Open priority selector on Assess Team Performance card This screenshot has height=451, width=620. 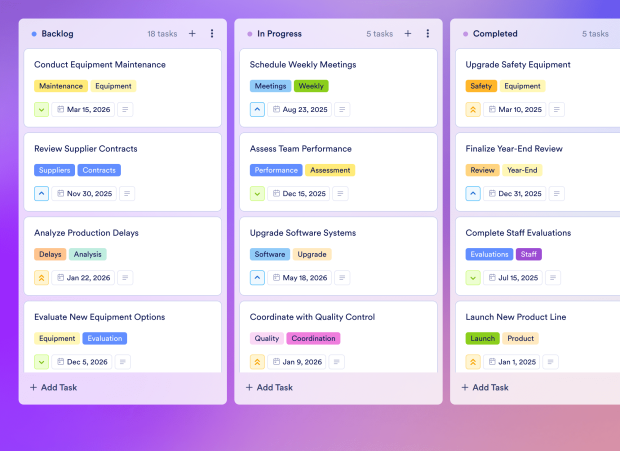tap(257, 194)
